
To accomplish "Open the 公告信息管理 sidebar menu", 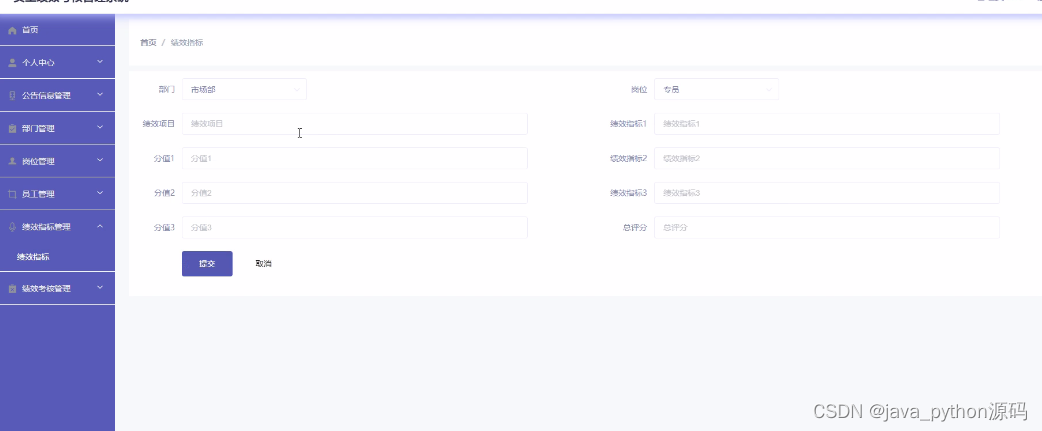I will click(x=57, y=96).
